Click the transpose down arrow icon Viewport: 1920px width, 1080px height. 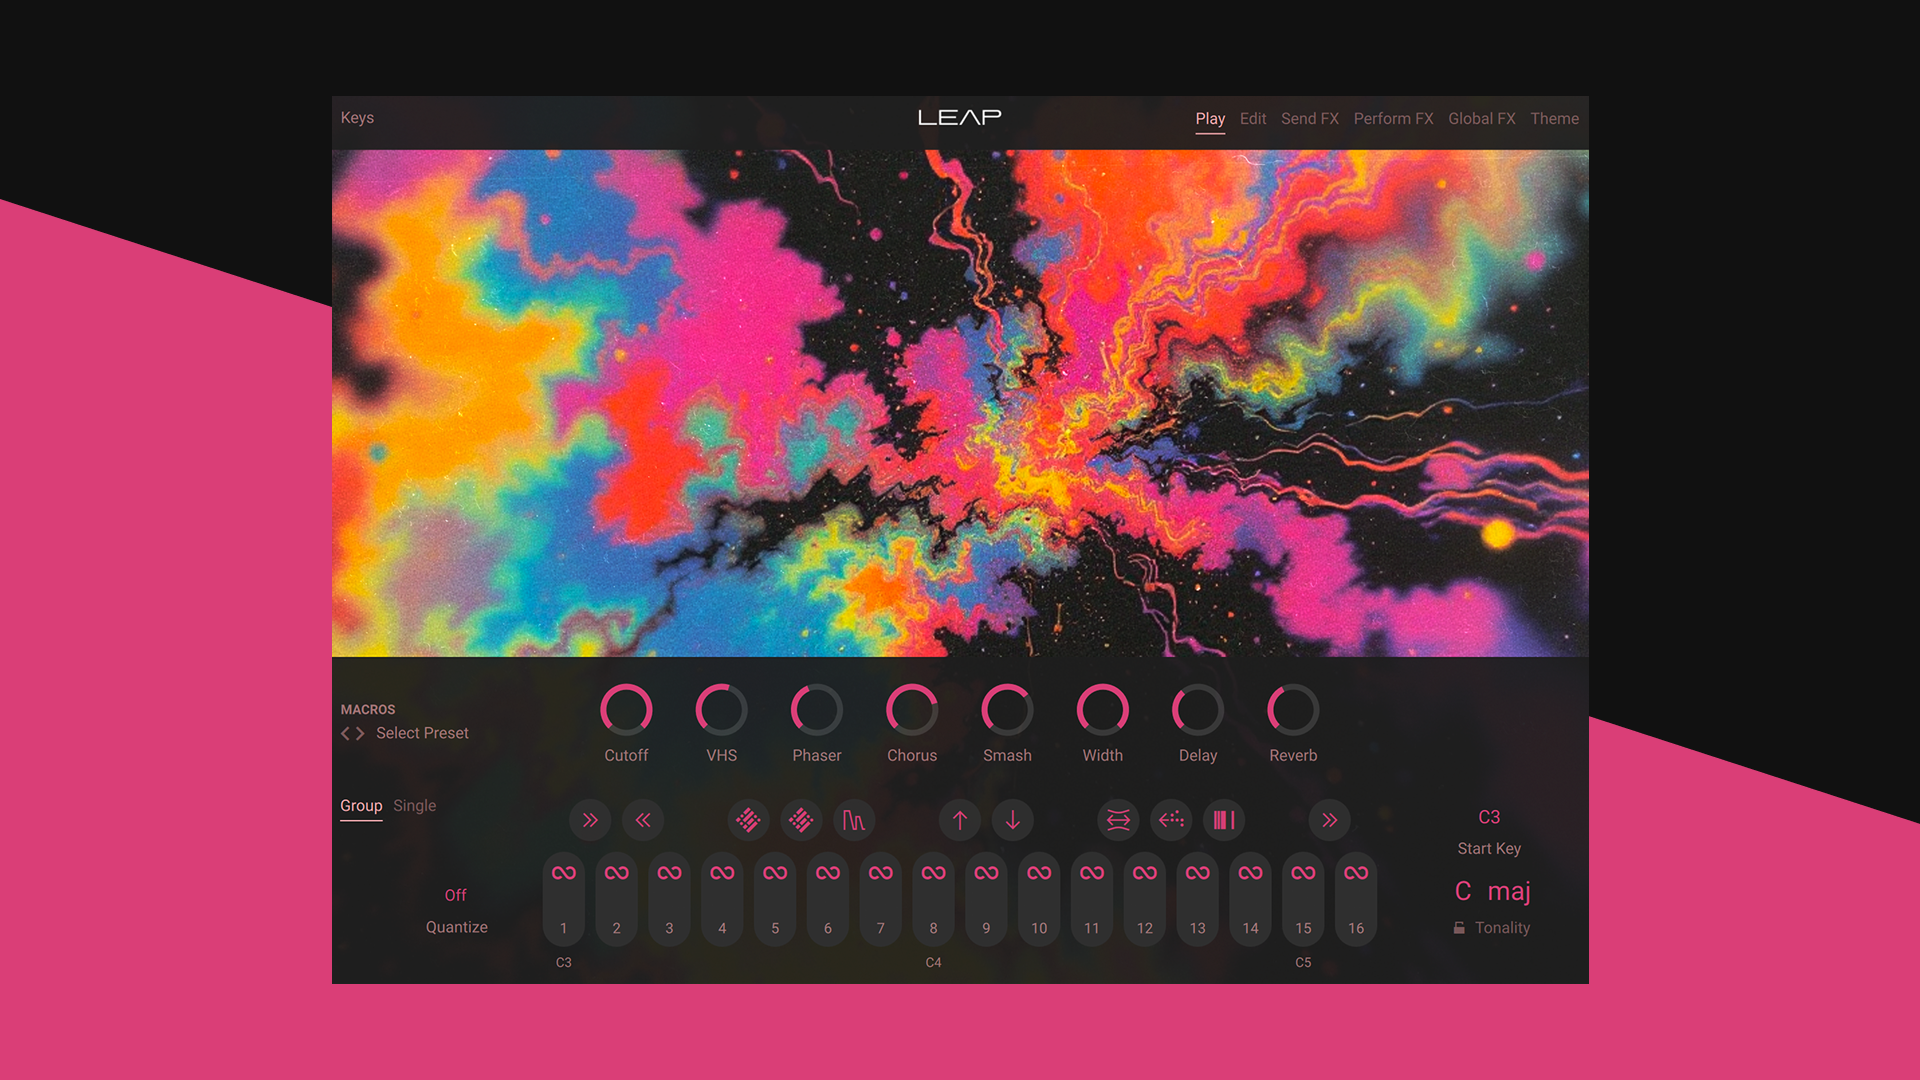tap(1013, 820)
